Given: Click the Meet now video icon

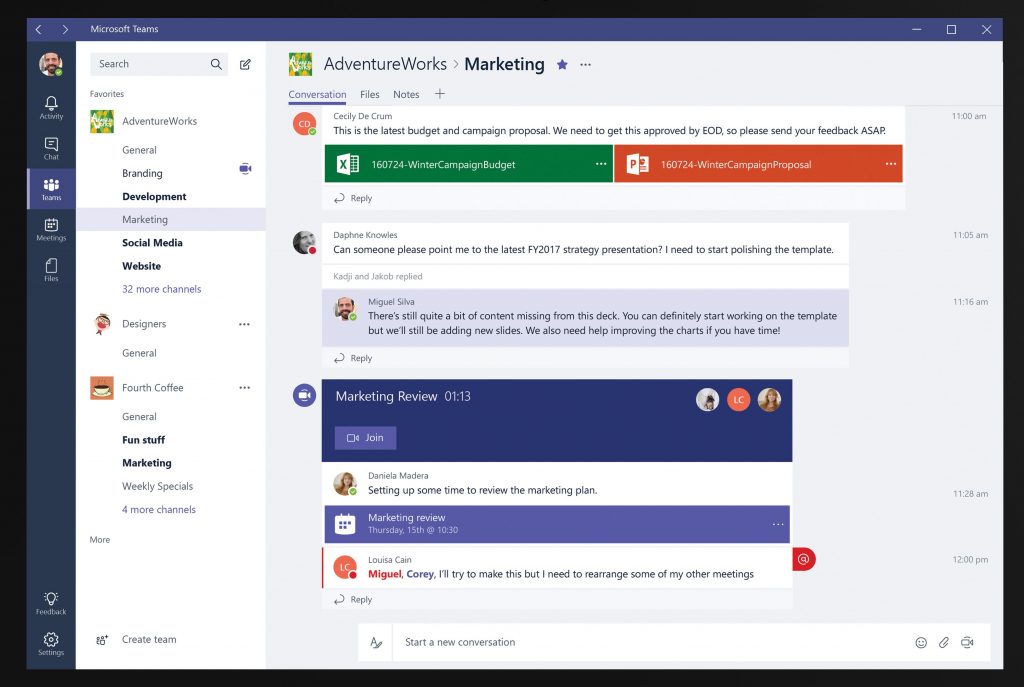Looking at the screenshot, I should 967,642.
